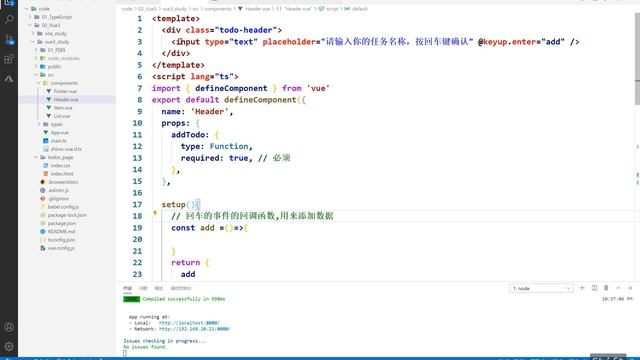Open babel.config.js in the explorer
This screenshot has height=360, width=640.
click(x=63, y=207)
